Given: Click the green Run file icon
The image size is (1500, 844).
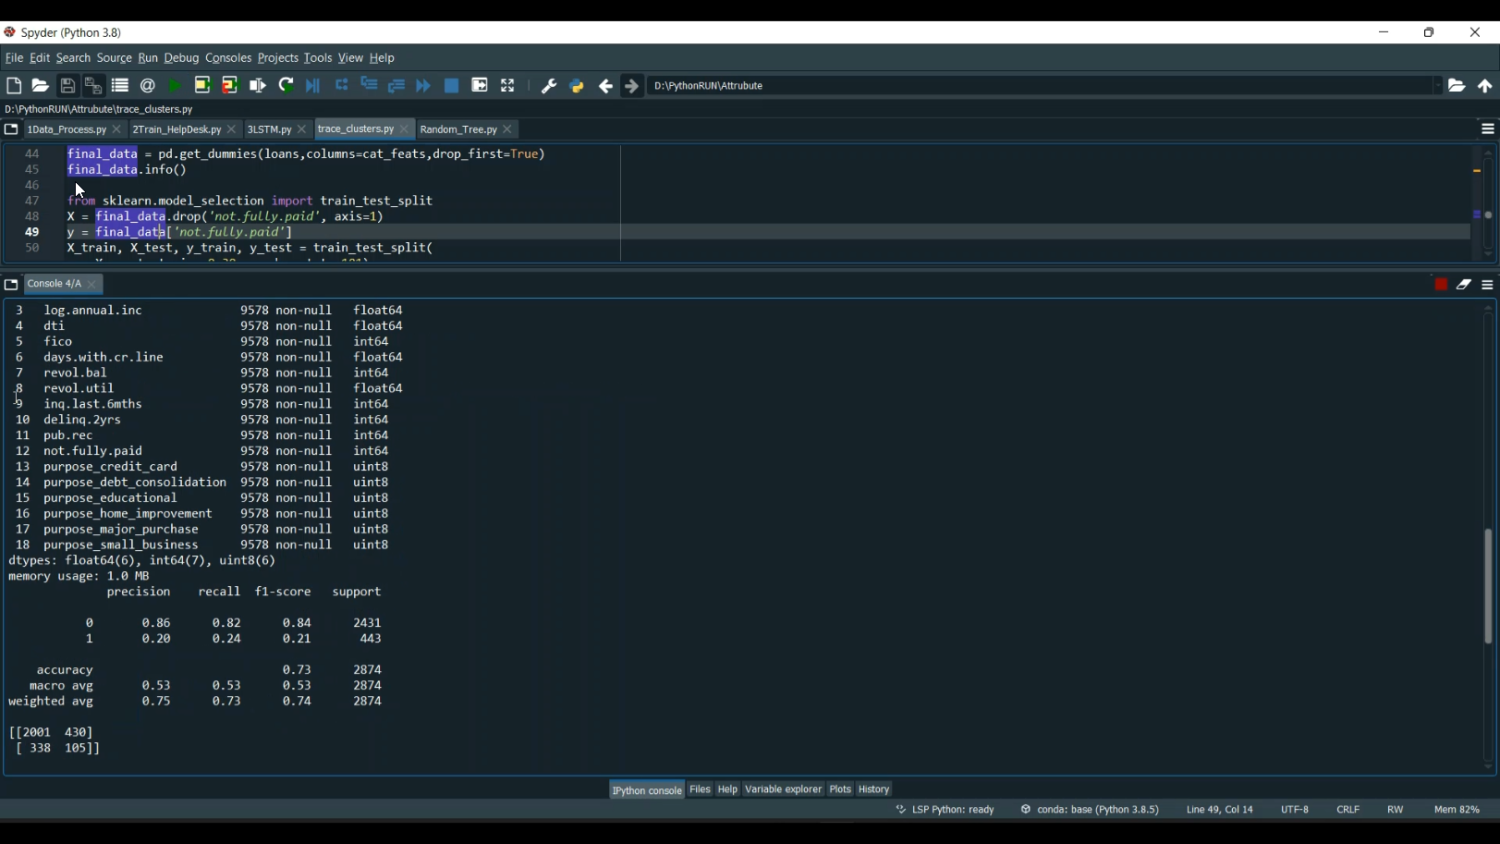Looking at the screenshot, I should 175,86.
